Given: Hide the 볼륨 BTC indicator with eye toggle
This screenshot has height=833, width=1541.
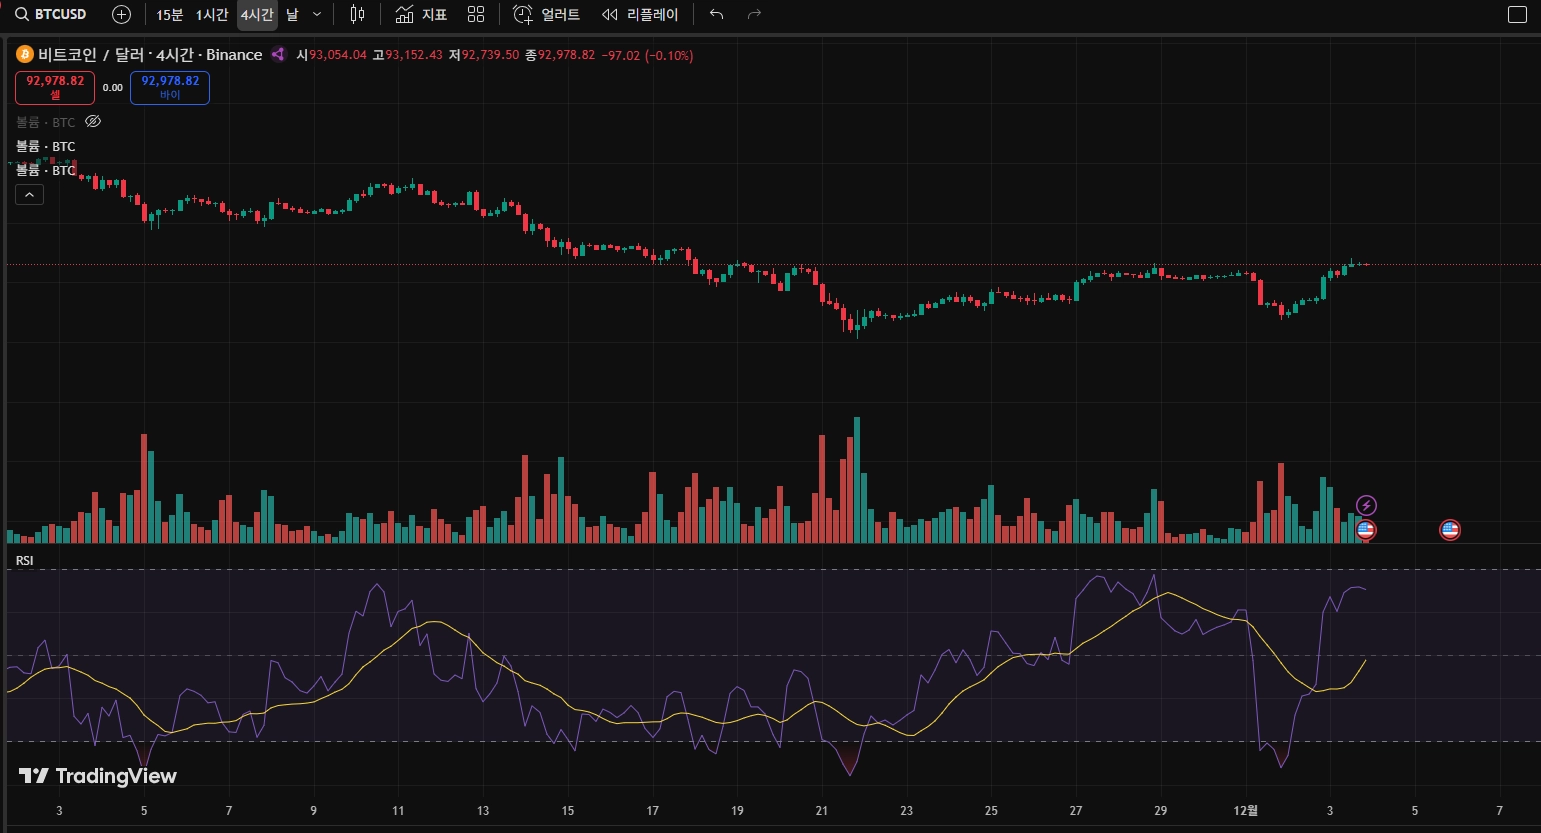Looking at the screenshot, I should coord(93,121).
